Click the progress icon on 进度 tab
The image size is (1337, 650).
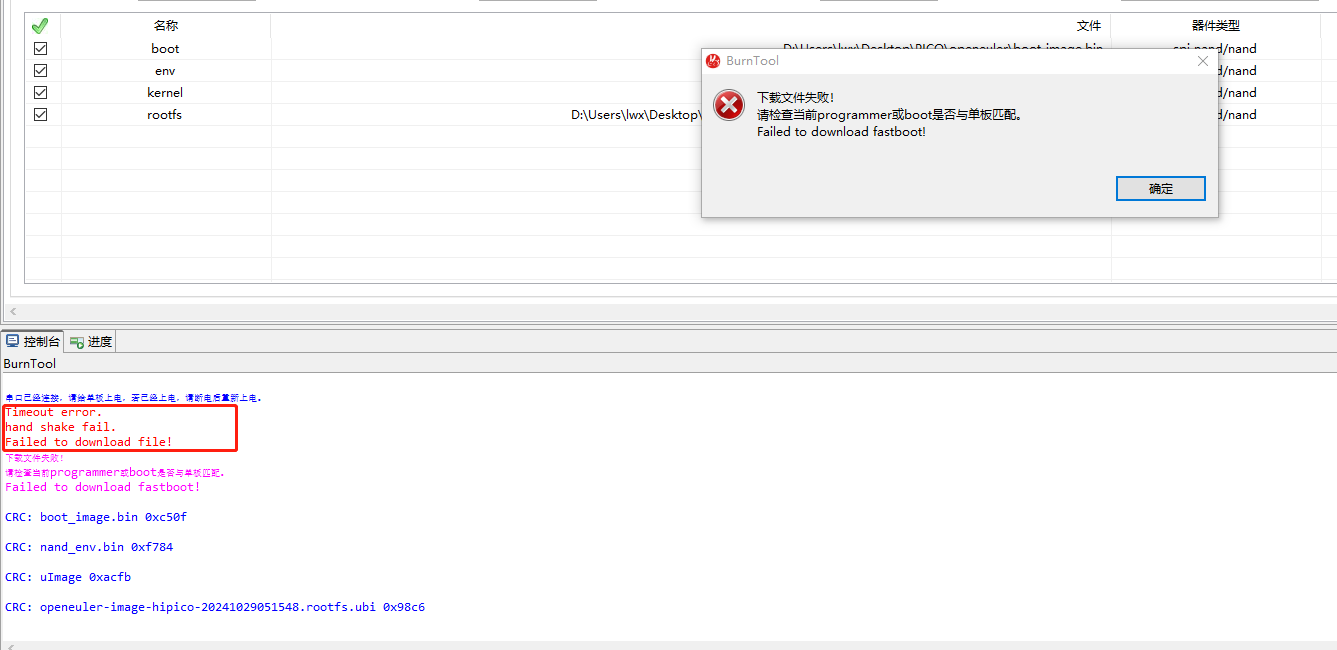77,342
